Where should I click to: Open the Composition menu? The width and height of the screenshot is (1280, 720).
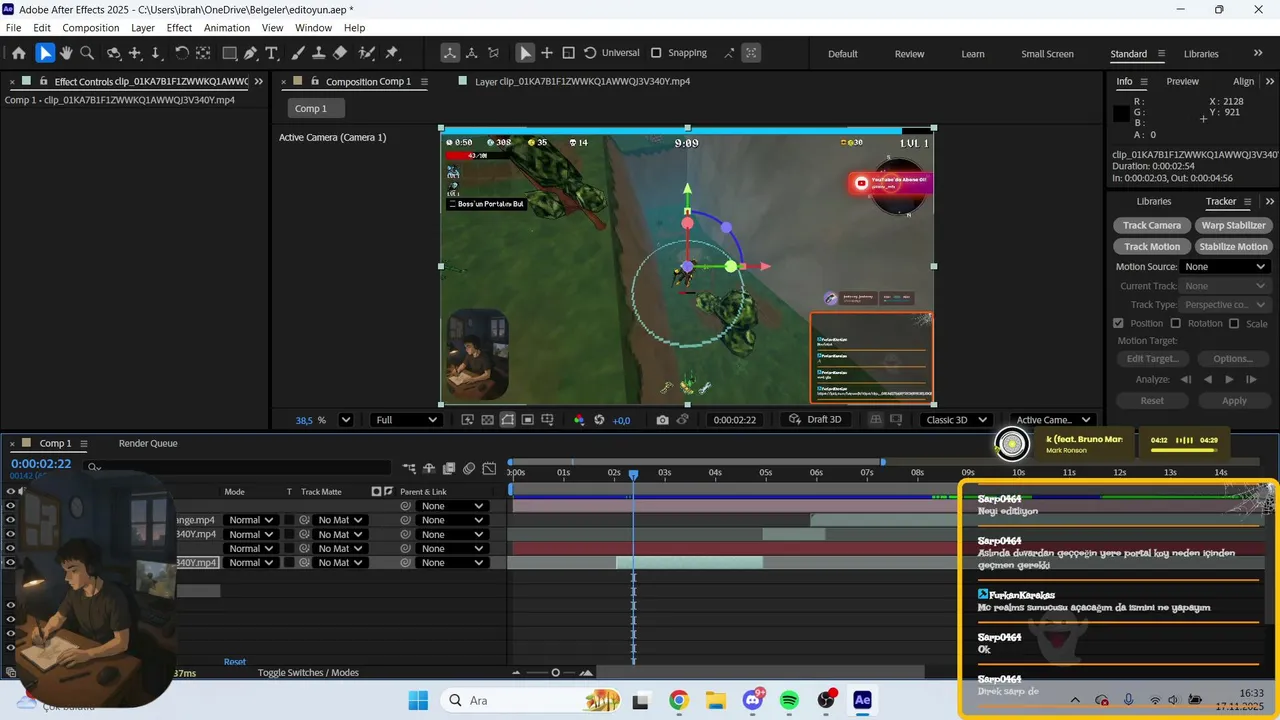[90, 28]
